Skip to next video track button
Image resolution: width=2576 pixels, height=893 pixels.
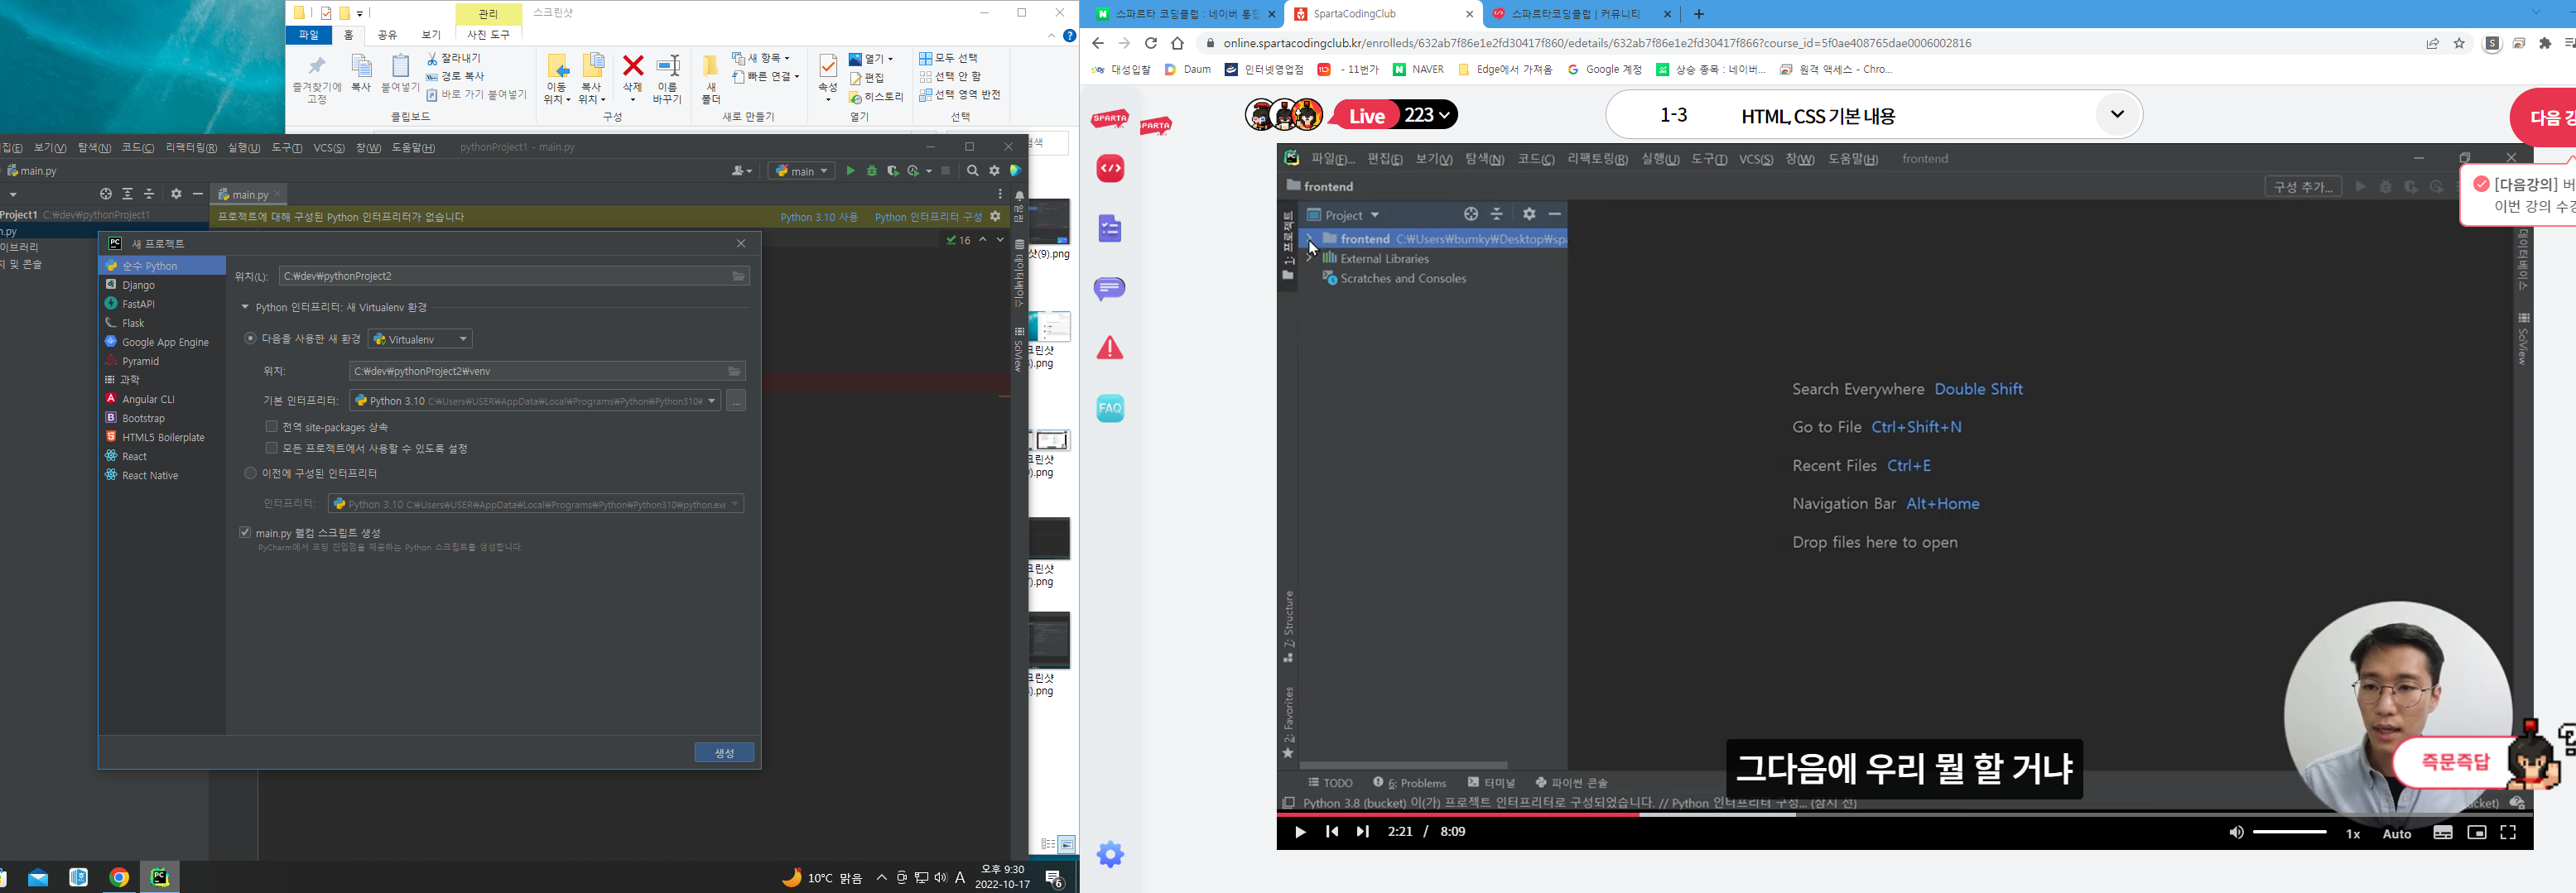coord(1362,832)
